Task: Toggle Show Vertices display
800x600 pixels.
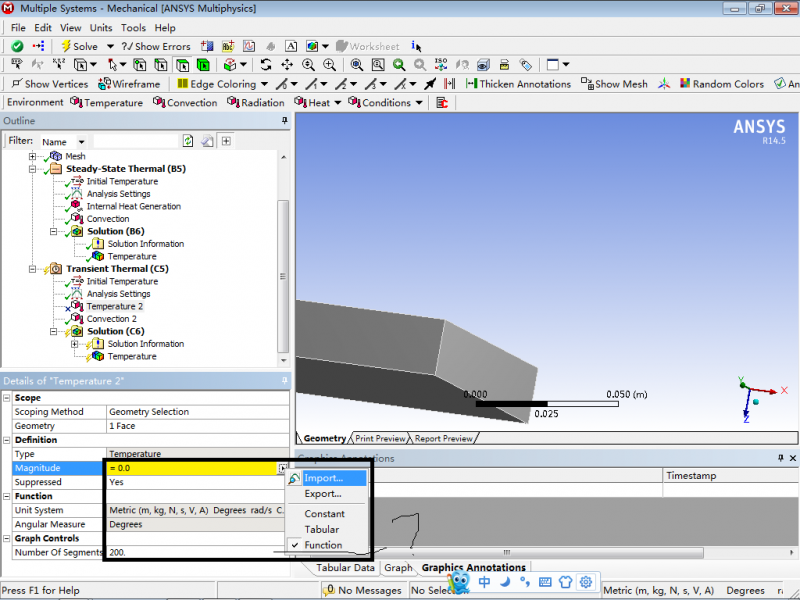Action: [48, 84]
